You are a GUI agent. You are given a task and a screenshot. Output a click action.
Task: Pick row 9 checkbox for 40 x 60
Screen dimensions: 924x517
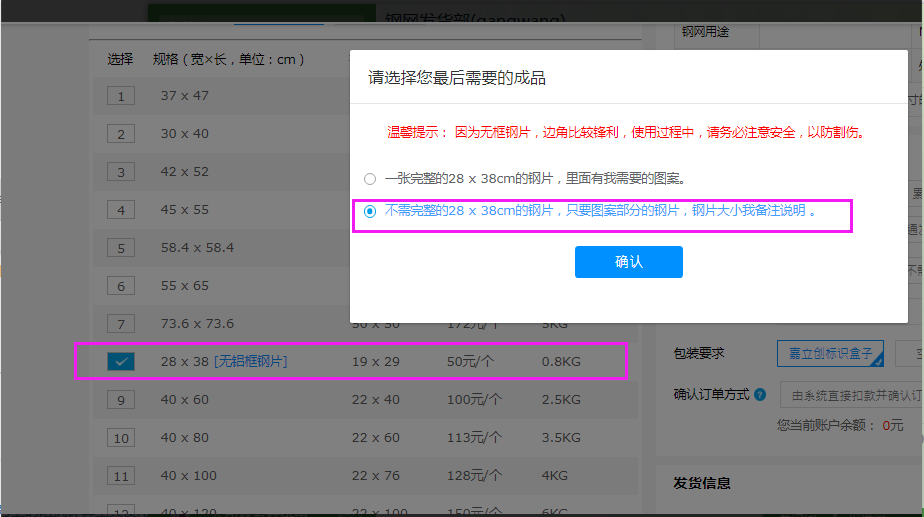point(121,400)
